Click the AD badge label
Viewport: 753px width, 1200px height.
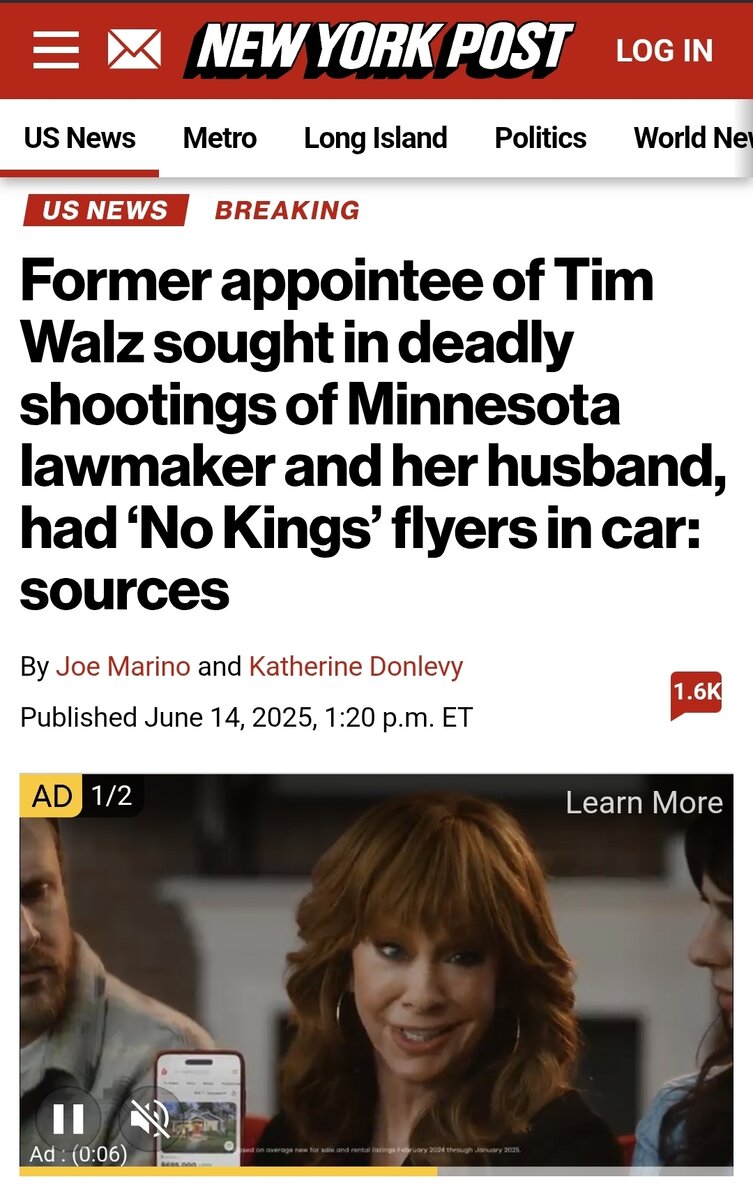click(51, 796)
